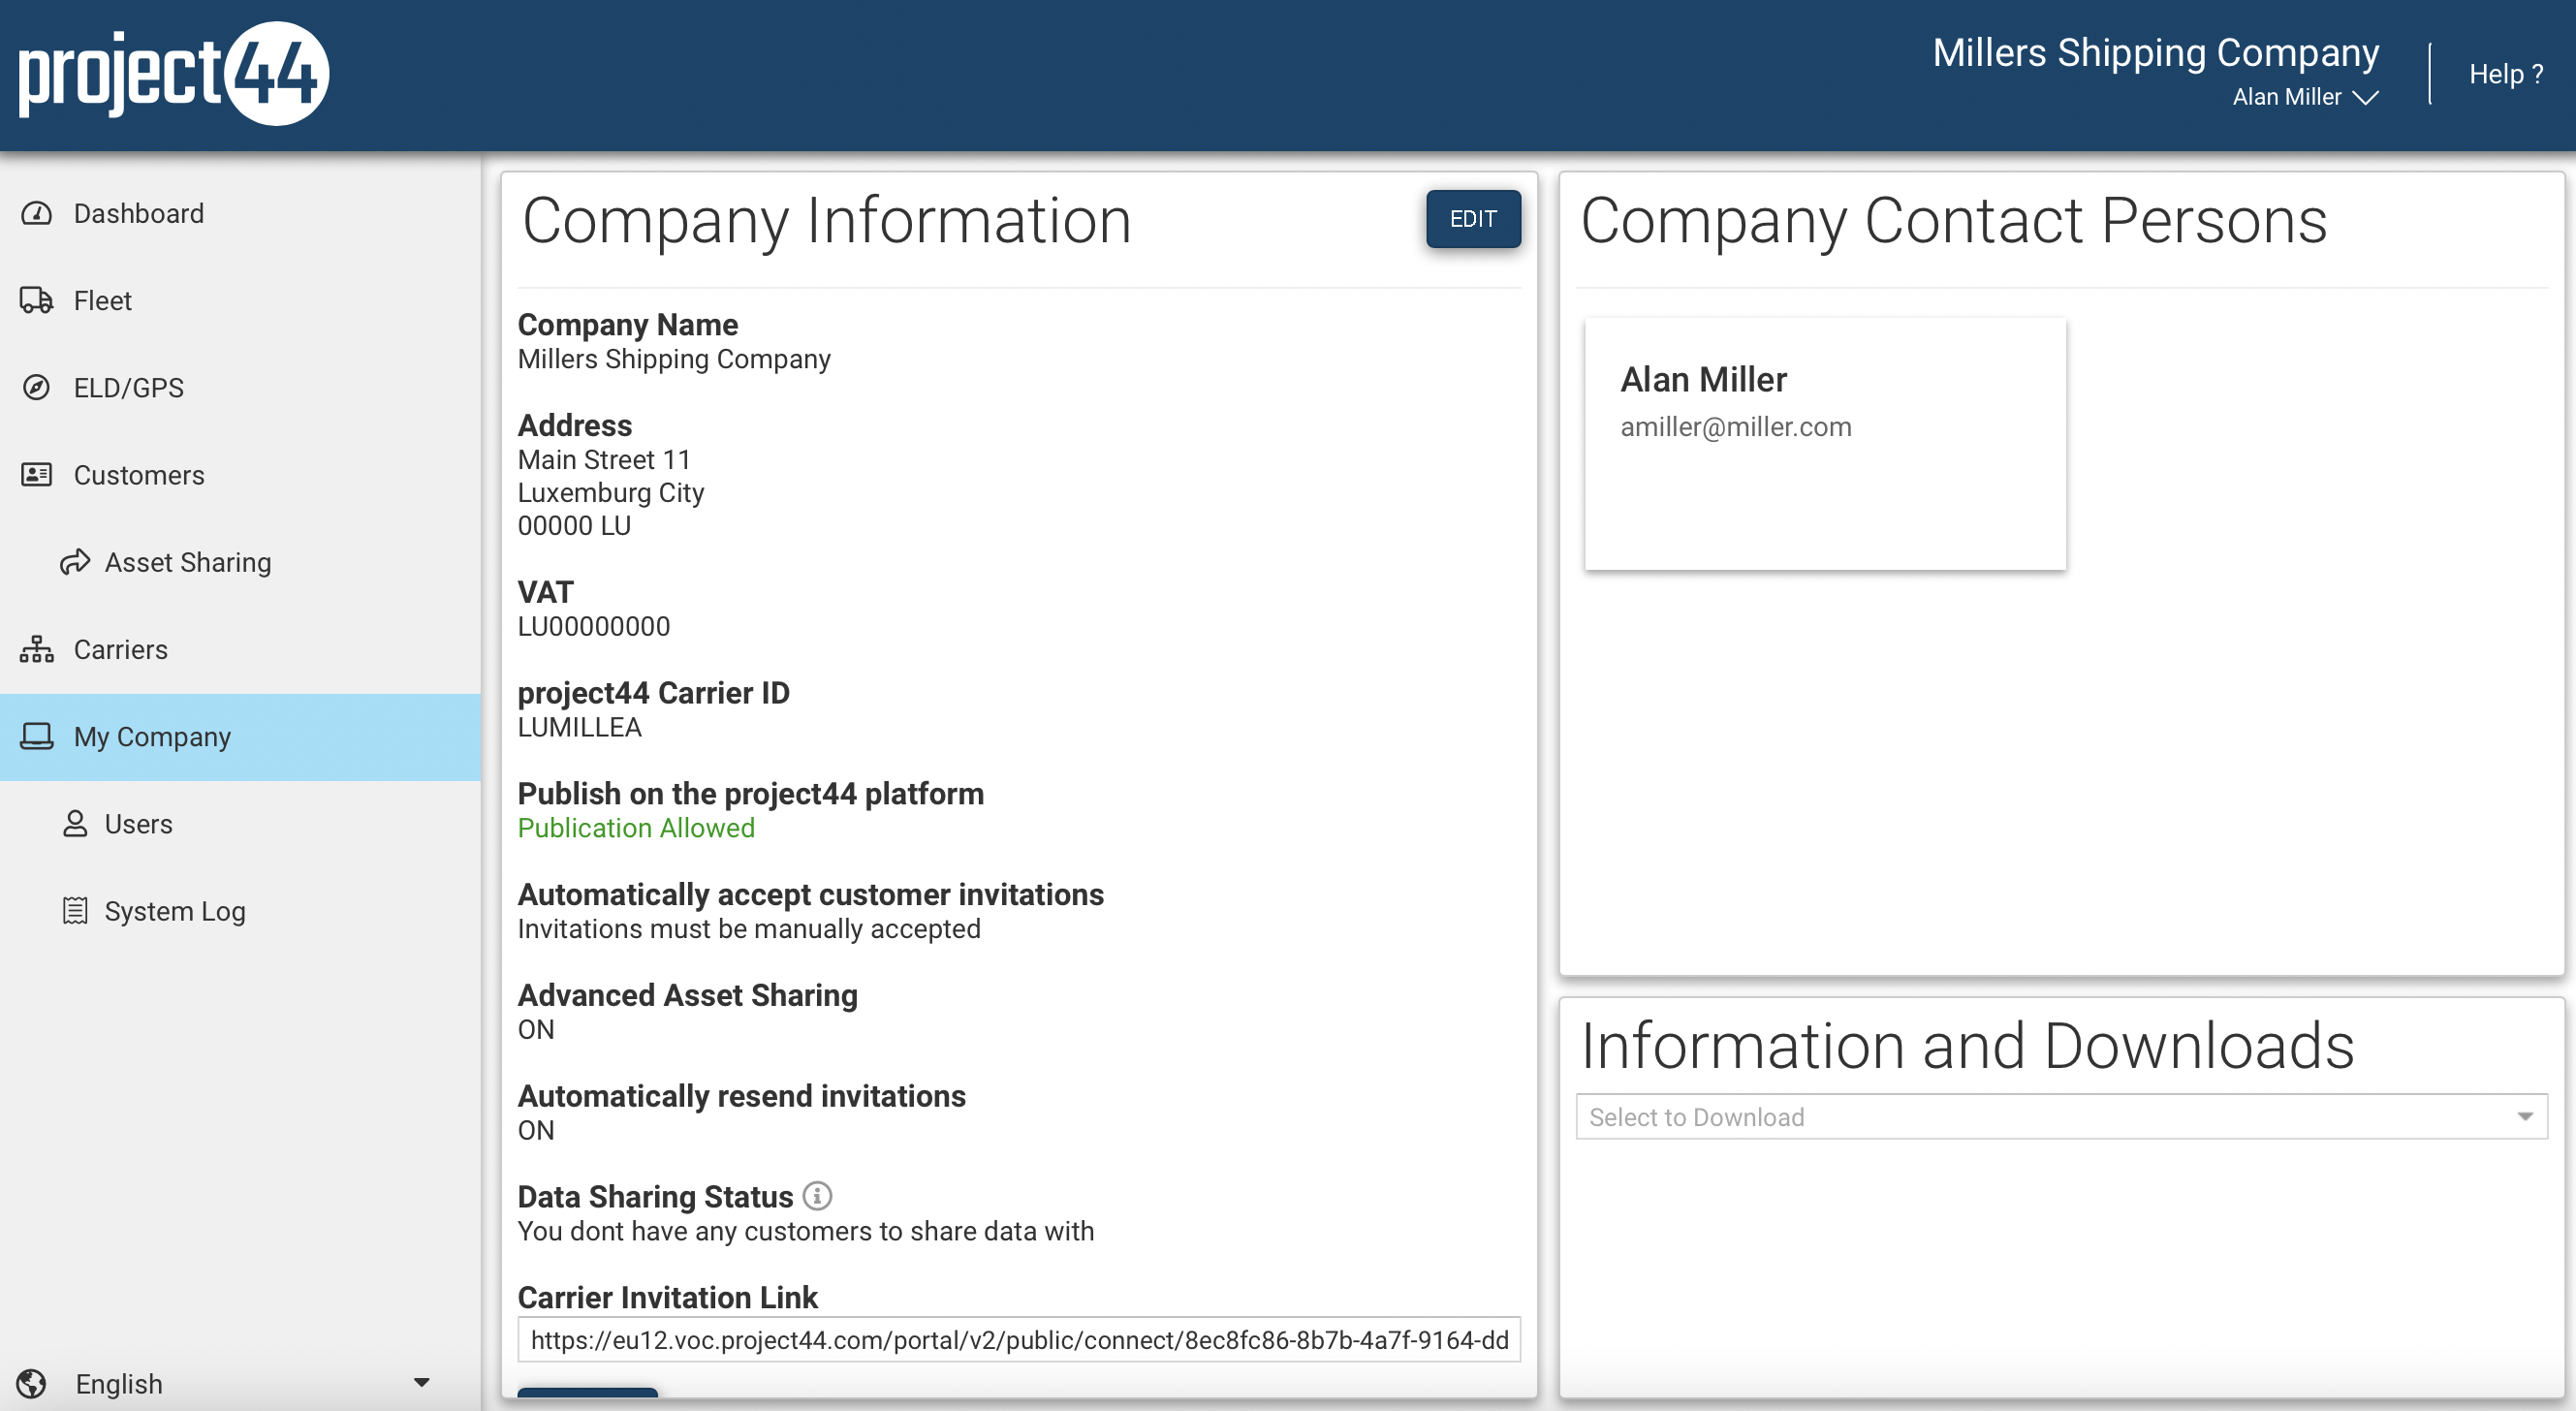Click the Data Sharing Status info icon
This screenshot has height=1411, width=2576.
[817, 1196]
